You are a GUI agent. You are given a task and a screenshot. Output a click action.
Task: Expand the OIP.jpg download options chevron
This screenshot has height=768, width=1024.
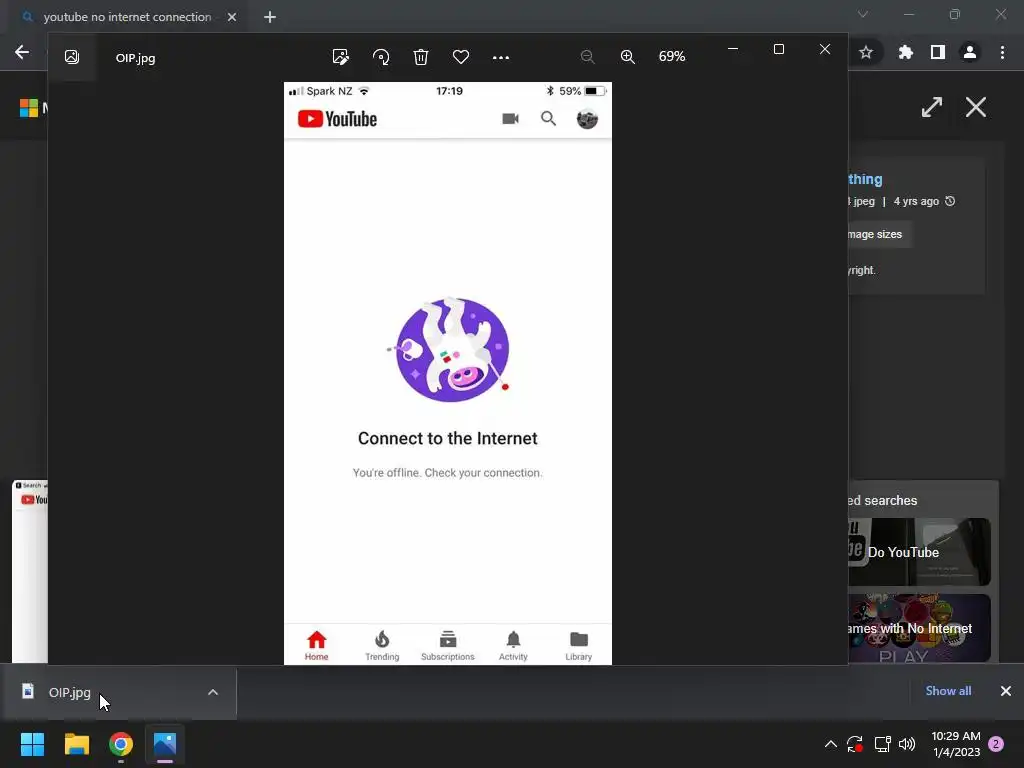pyautogui.click(x=213, y=692)
